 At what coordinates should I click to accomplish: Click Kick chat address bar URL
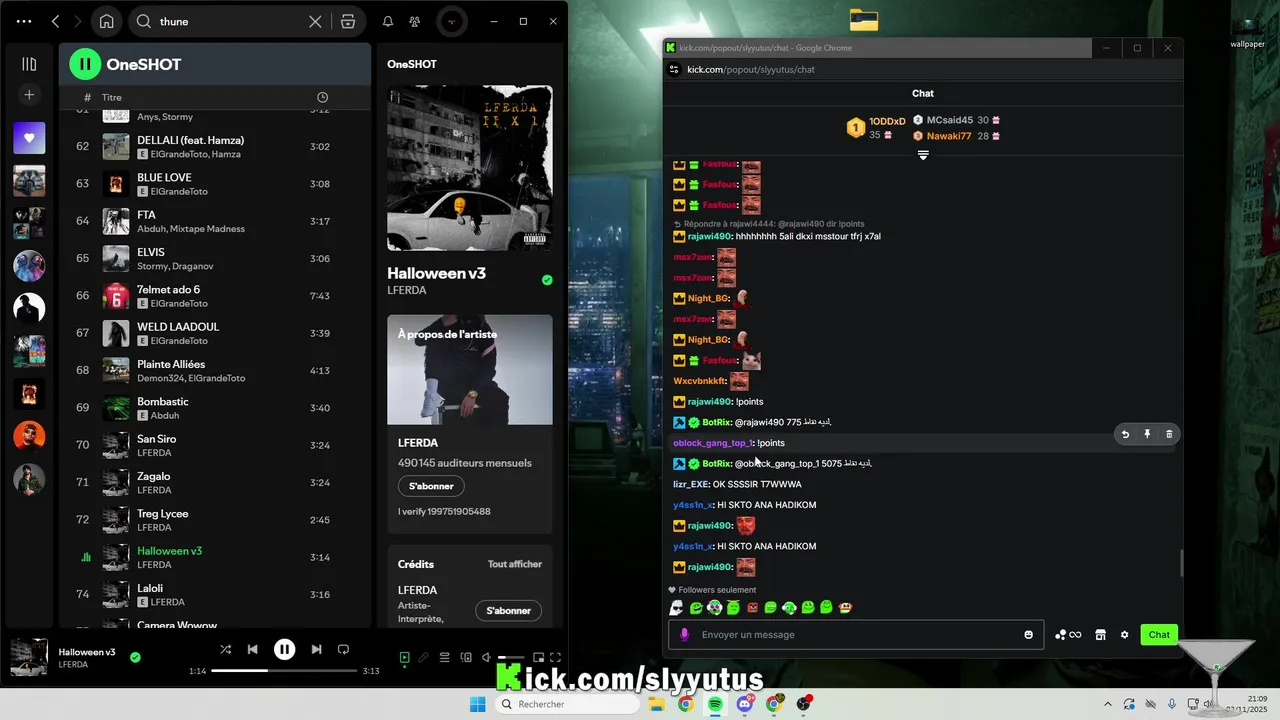pyautogui.click(x=751, y=69)
